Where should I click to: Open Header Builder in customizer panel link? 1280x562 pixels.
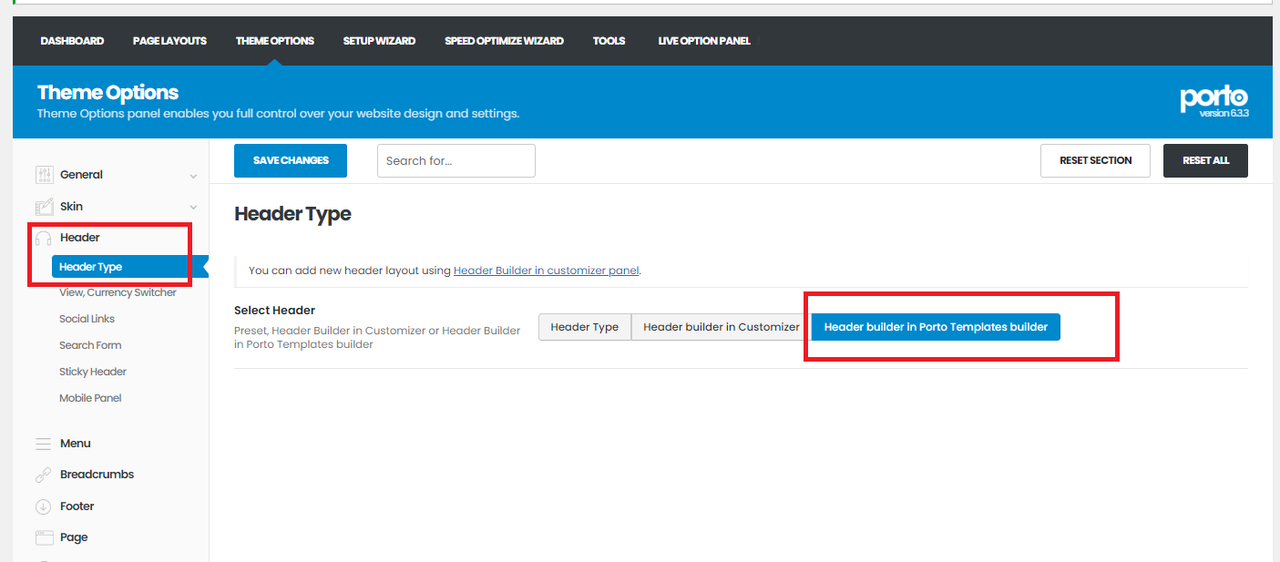tap(547, 270)
